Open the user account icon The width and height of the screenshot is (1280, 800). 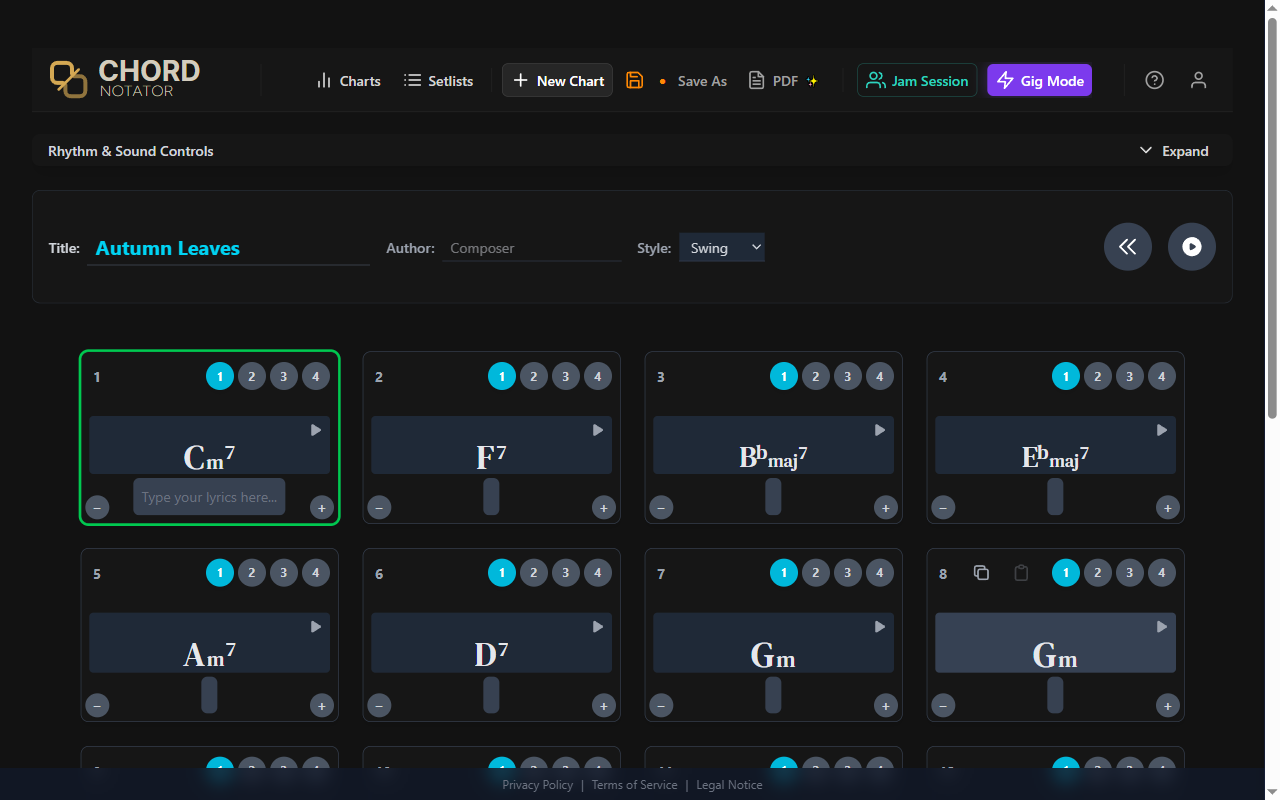click(x=1198, y=80)
